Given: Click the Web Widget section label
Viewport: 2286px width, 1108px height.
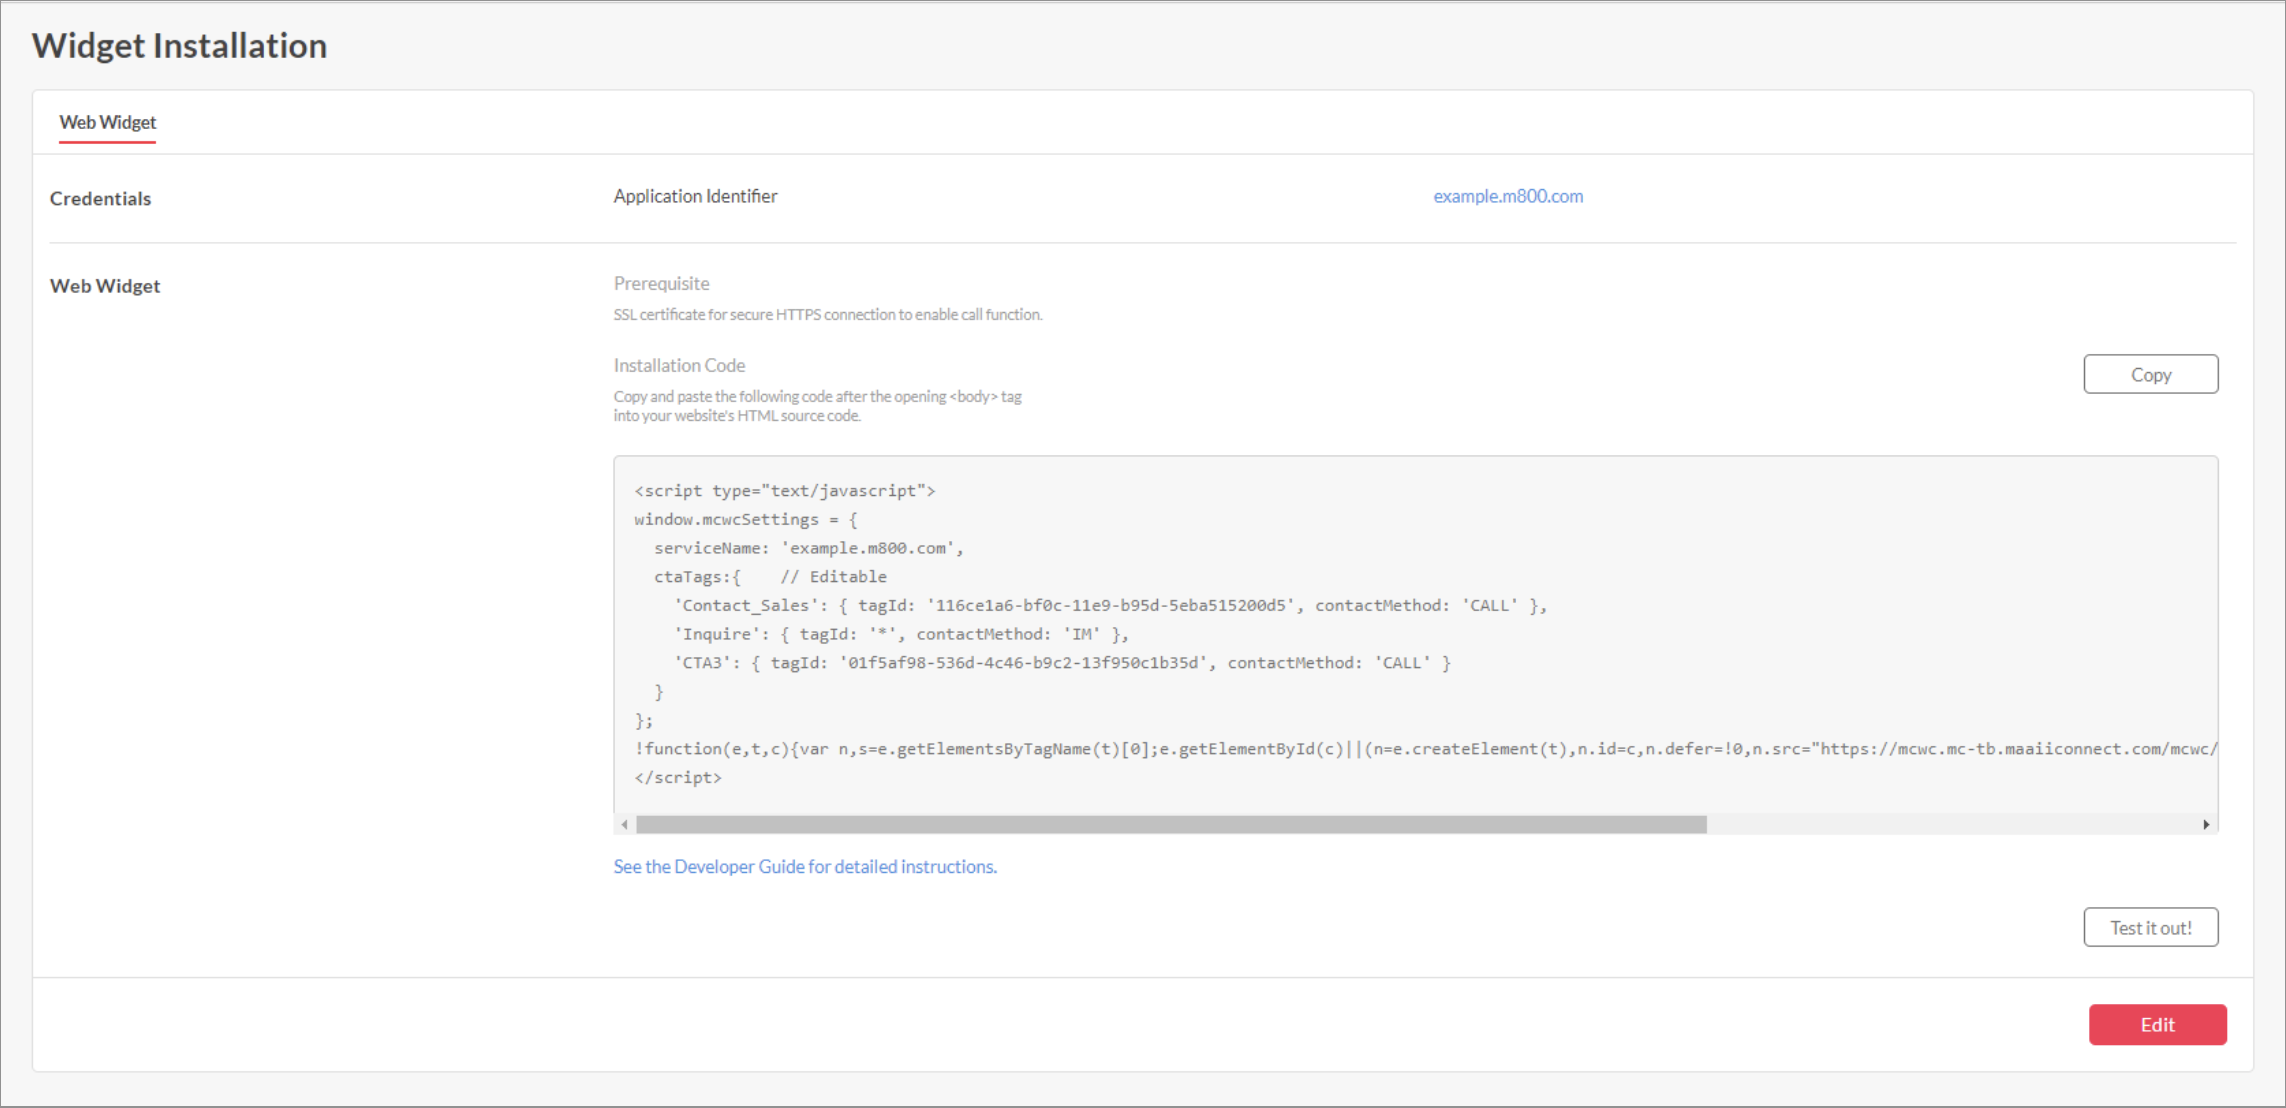Looking at the screenshot, I should tap(105, 286).
